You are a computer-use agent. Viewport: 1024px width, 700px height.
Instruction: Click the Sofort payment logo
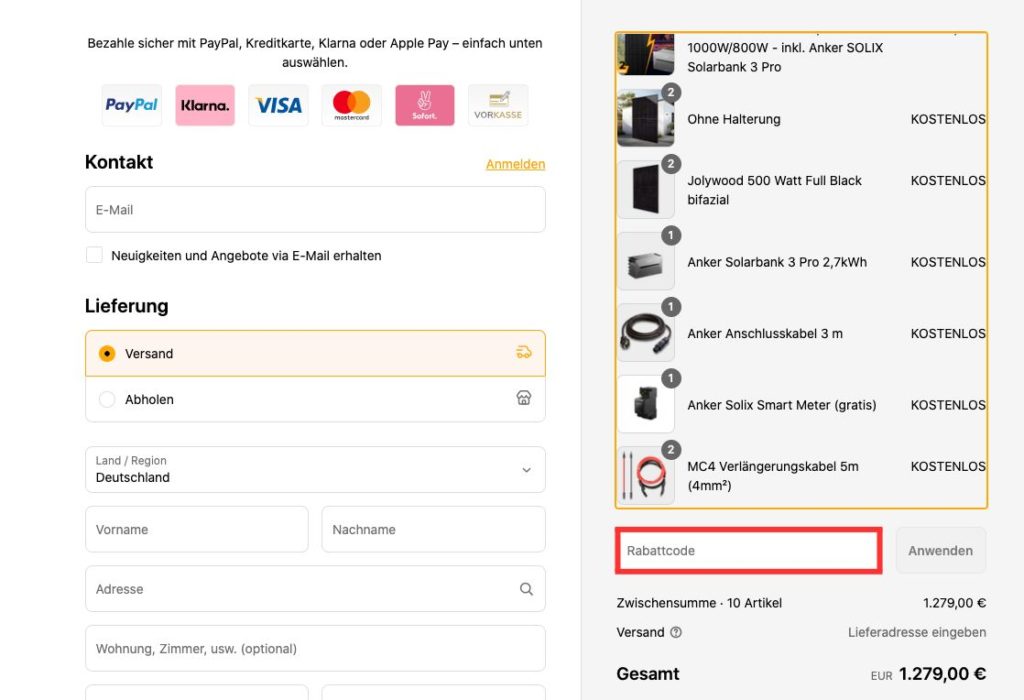coord(424,105)
